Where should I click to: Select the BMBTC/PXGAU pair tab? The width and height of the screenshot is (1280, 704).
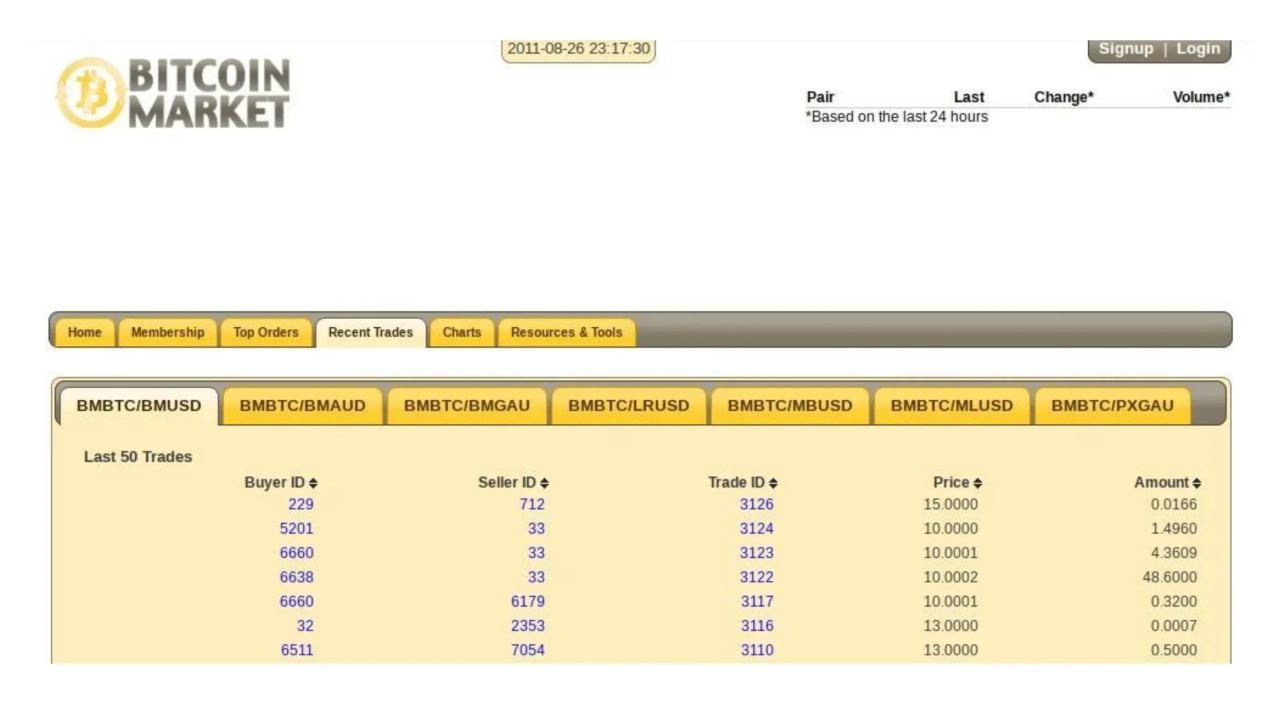point(1112,405)
